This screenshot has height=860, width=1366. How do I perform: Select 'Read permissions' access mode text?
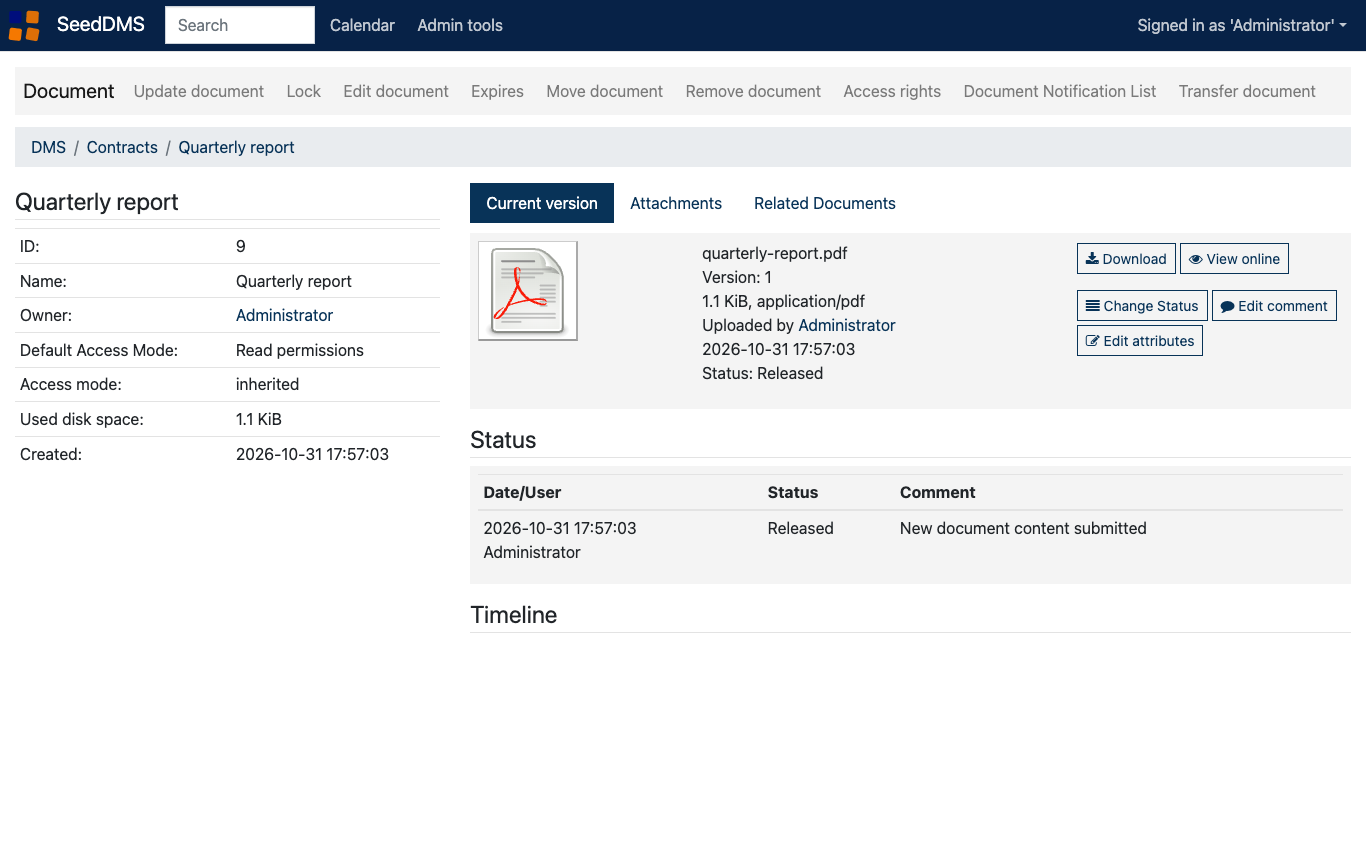point(300,350)
